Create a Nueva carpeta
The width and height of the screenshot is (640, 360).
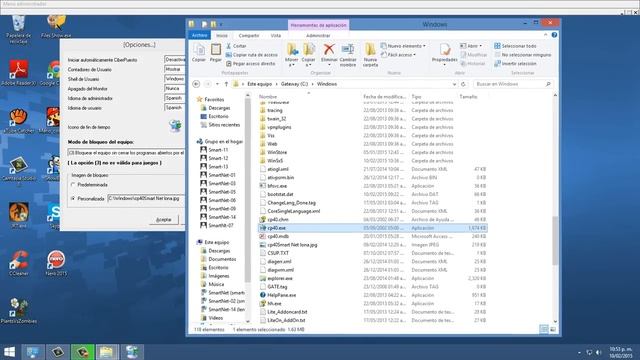coord(370,55)
